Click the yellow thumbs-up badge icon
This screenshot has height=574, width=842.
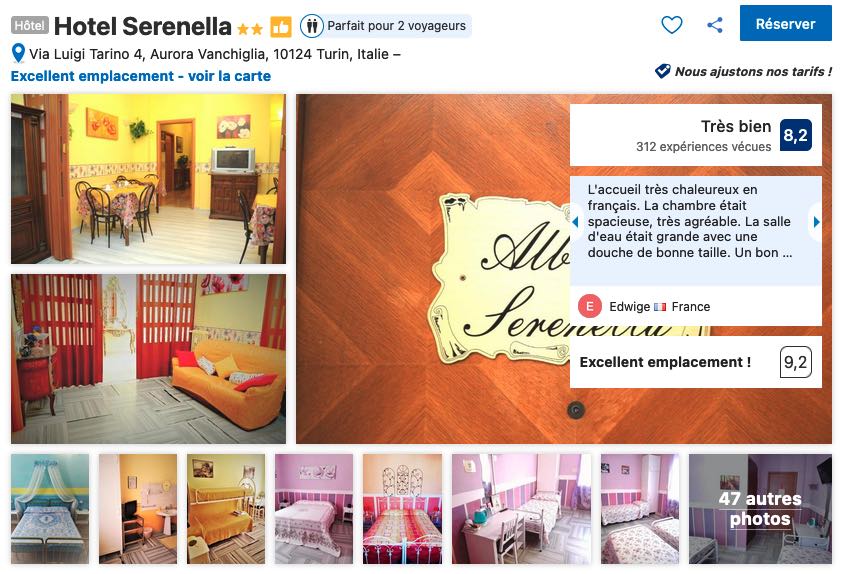pos(281,27)
